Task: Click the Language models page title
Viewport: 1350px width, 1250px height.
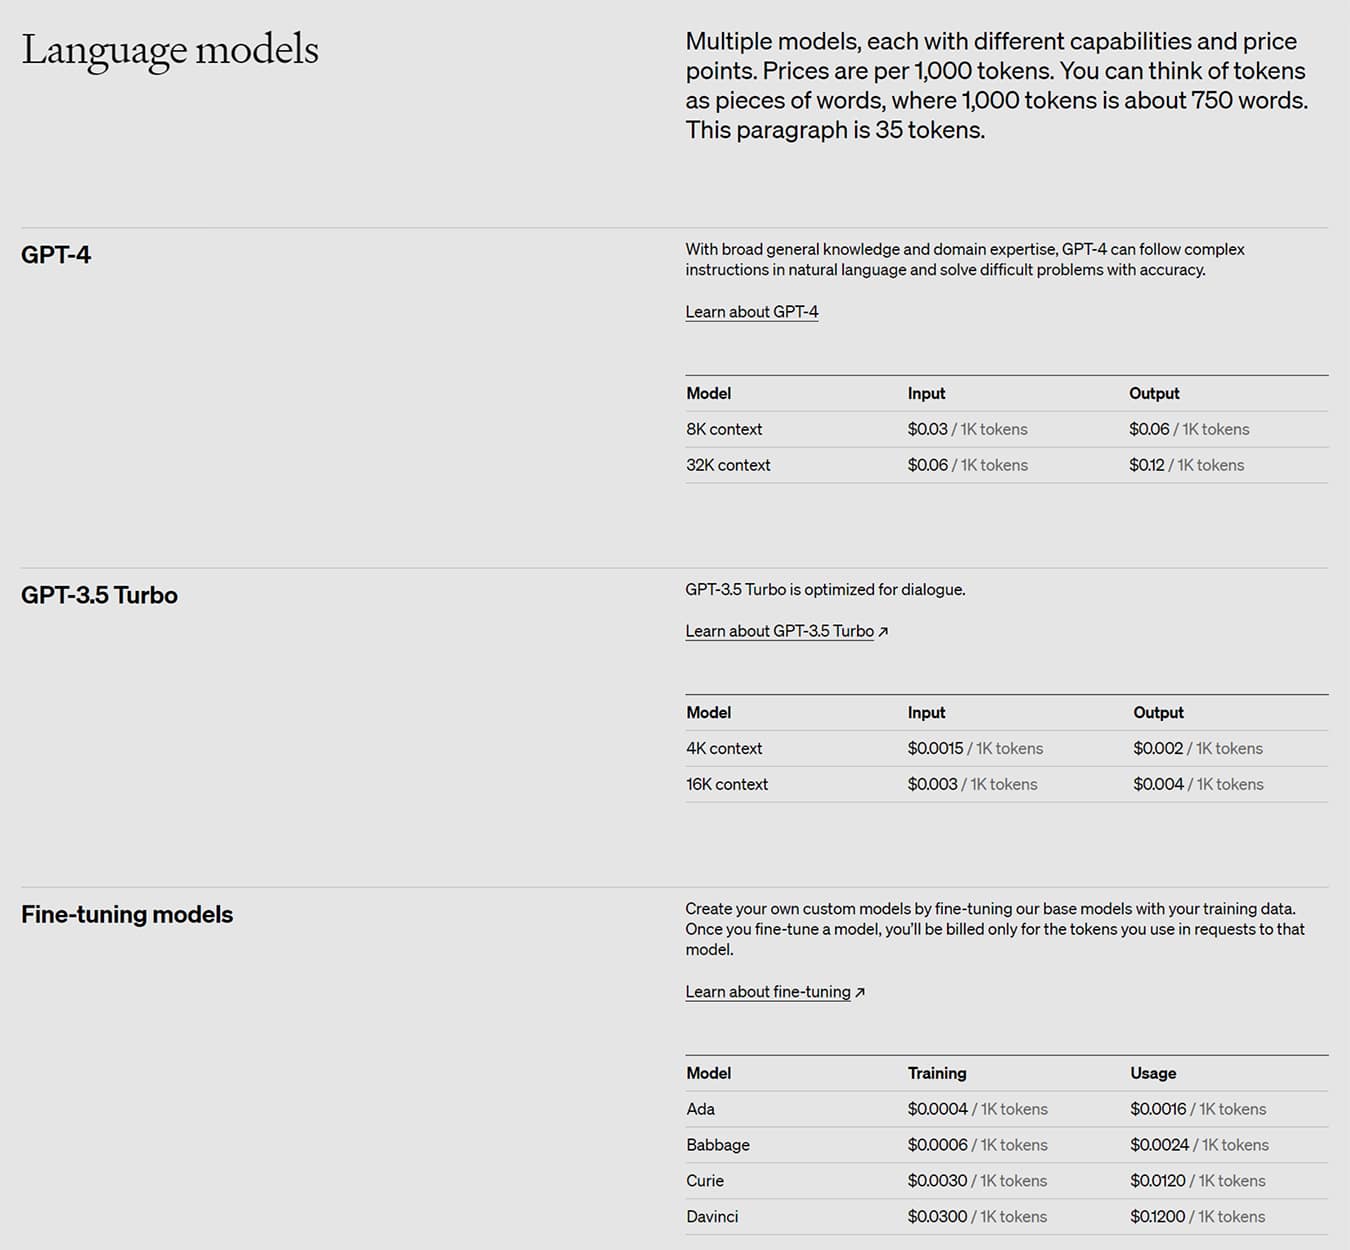Action: (x=170, y=50)
